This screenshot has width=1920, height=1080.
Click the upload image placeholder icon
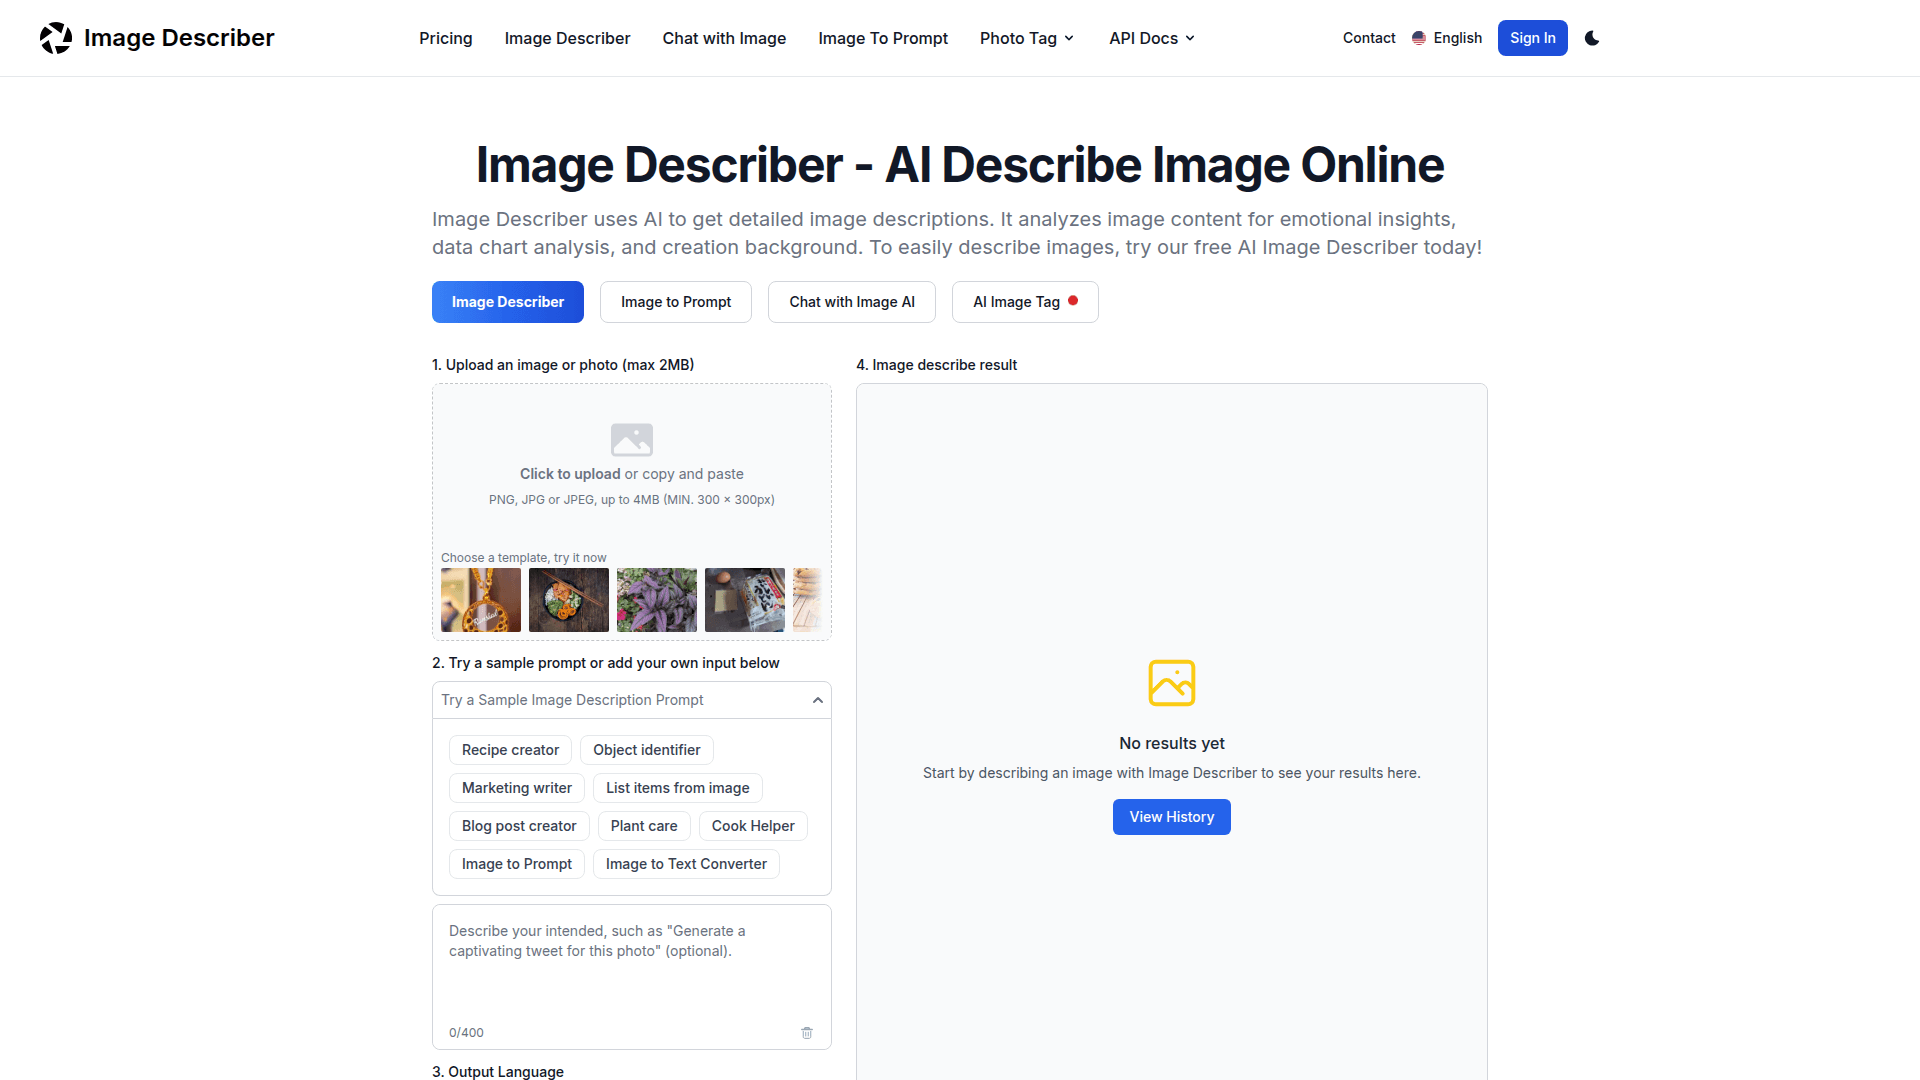pyautogui.click(x=631, y=439)
